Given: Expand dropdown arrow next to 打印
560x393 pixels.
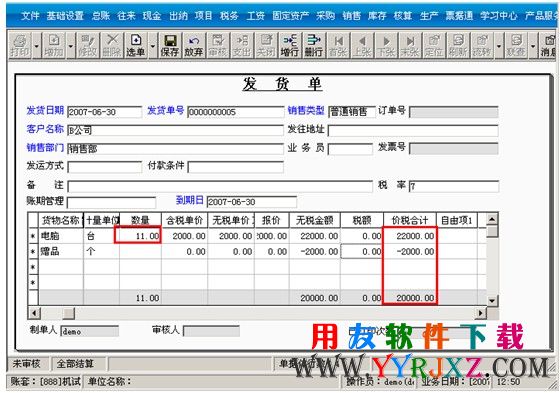Looking at the screenshot, I should (x=36, y=46).
